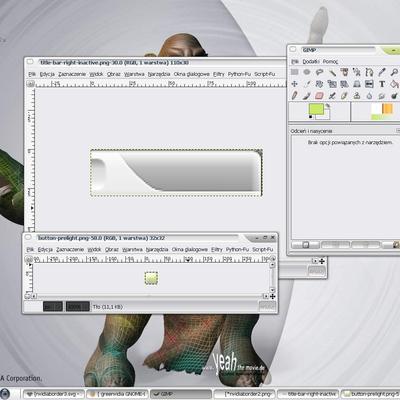Select the Flip tool
Viewport: 400px width, 400px height.
[369, 84]
